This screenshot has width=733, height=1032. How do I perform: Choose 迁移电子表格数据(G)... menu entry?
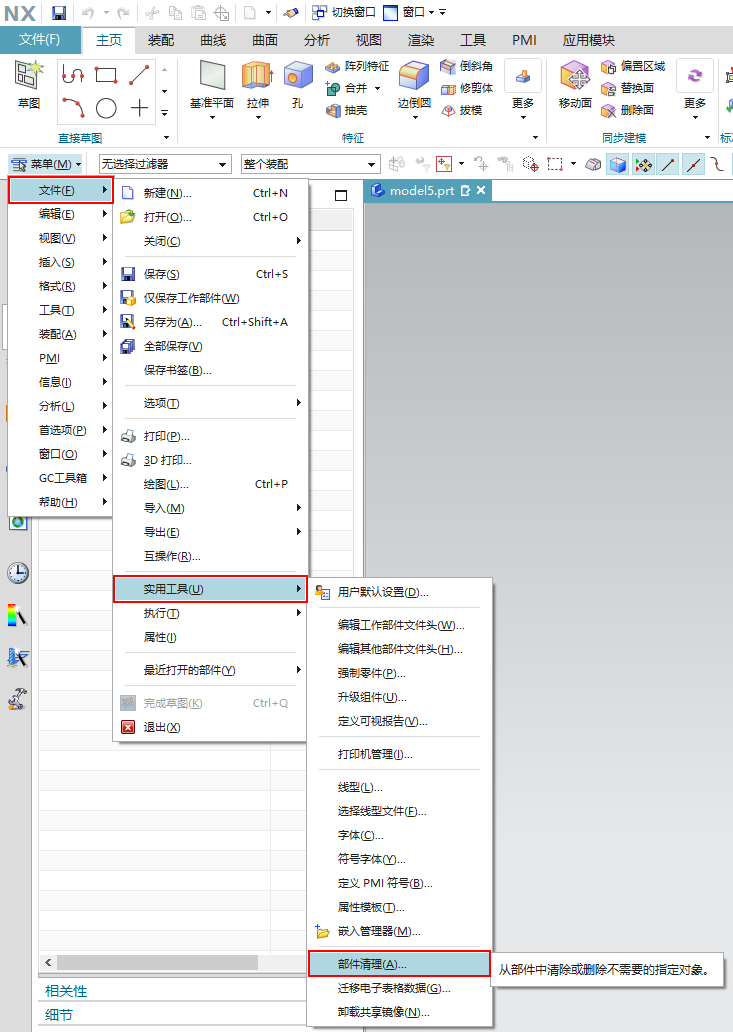click(399, 988)
